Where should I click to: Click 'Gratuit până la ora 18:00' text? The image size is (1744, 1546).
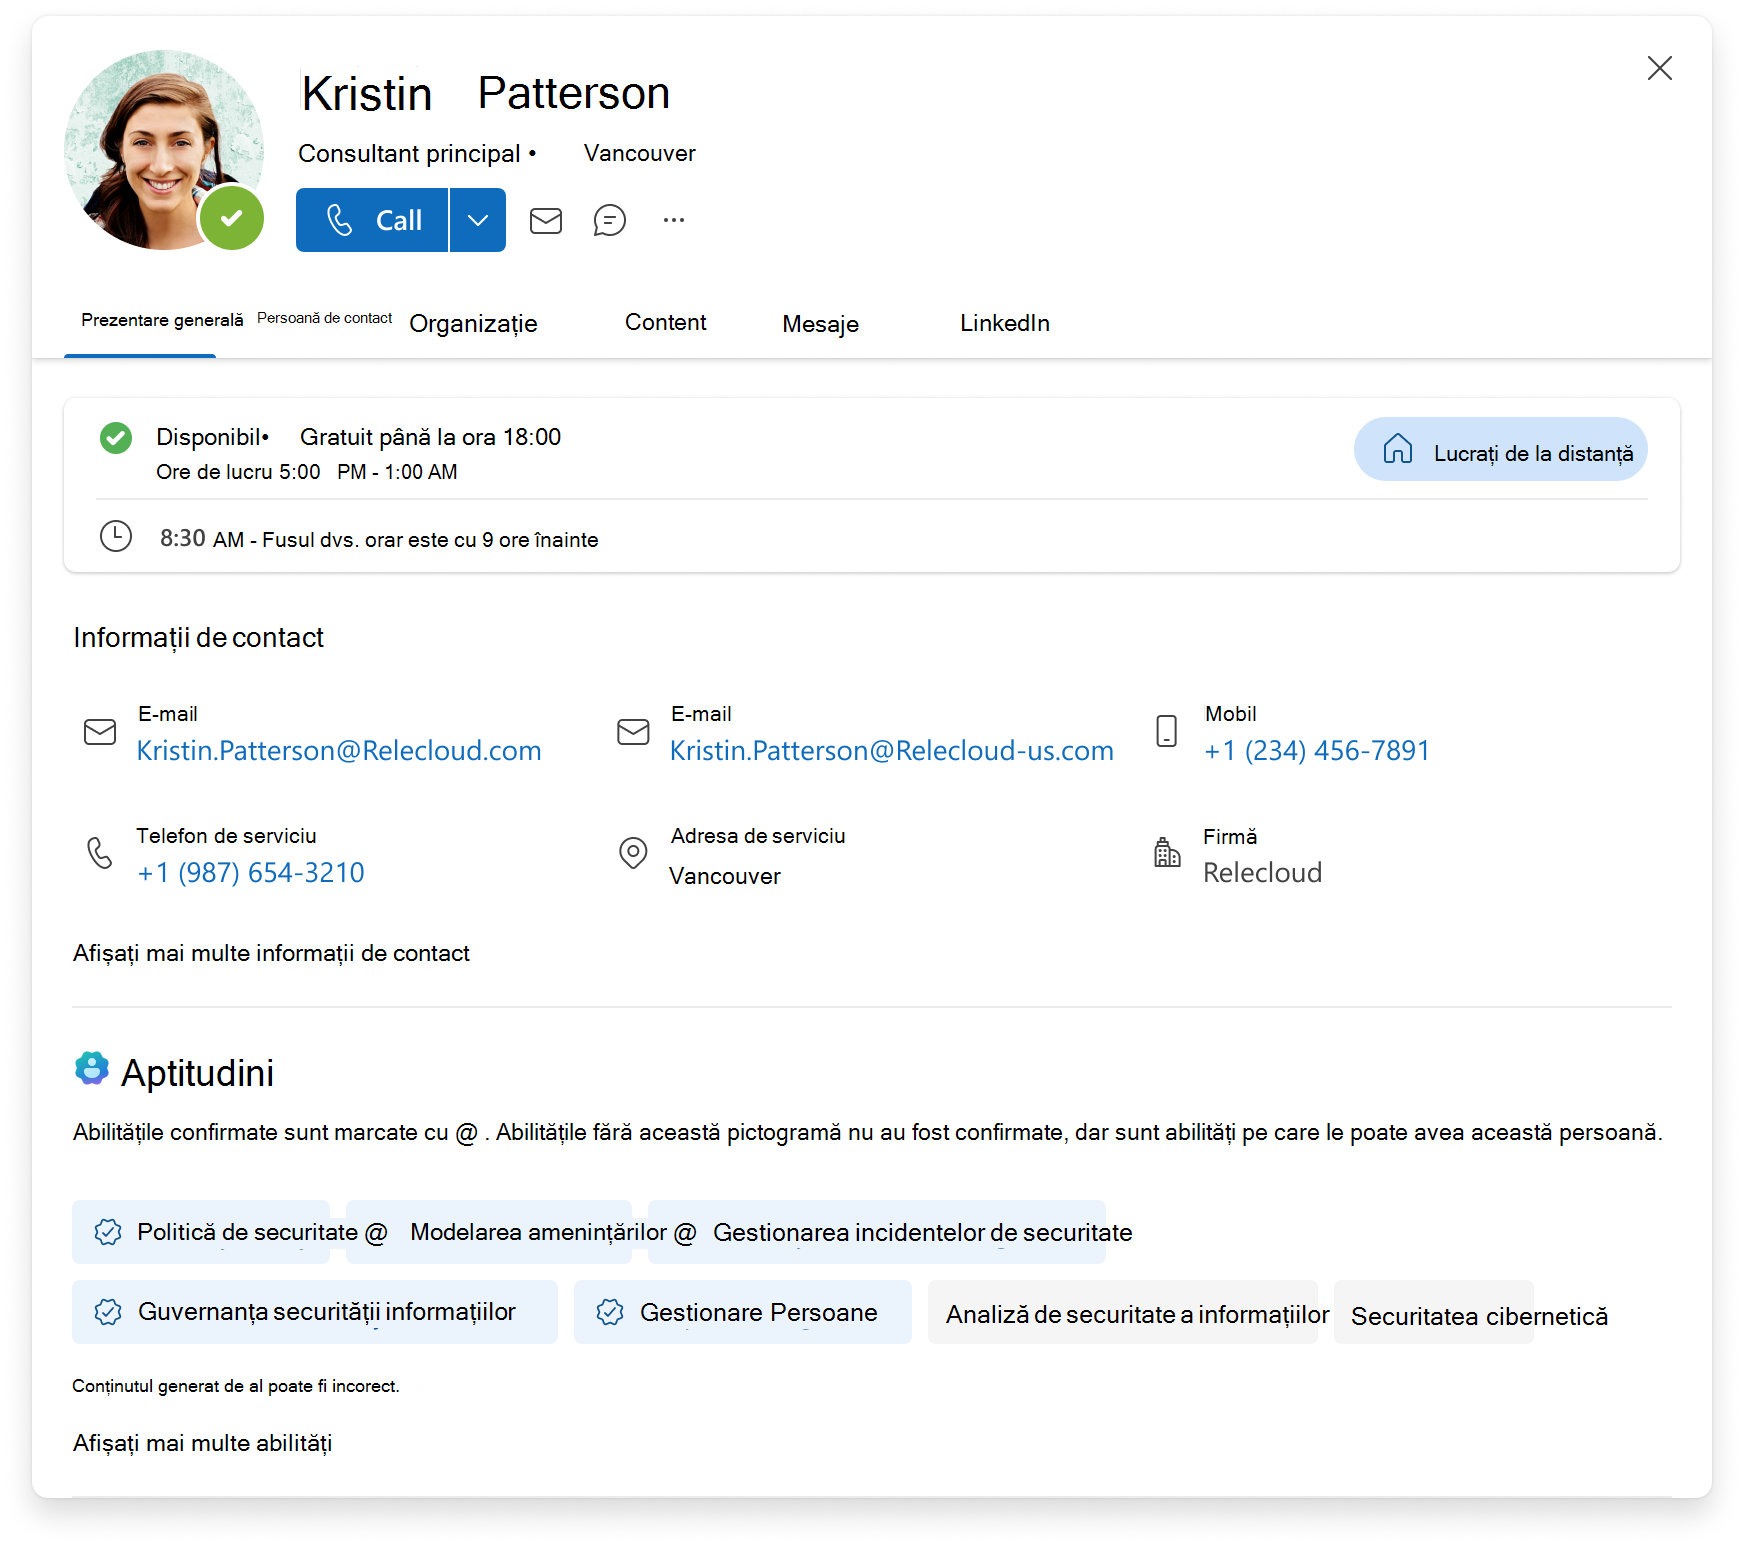[430, 437]
